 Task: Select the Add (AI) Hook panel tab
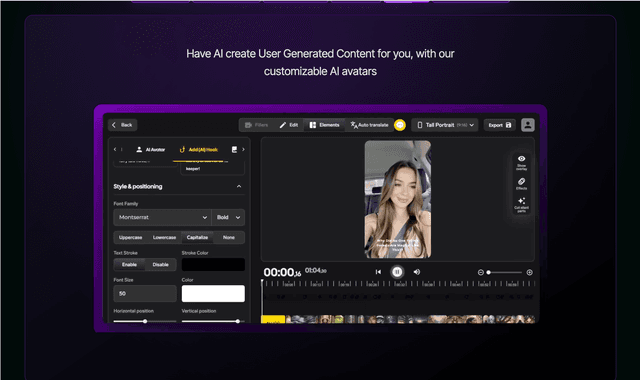[x=199, y=149]
